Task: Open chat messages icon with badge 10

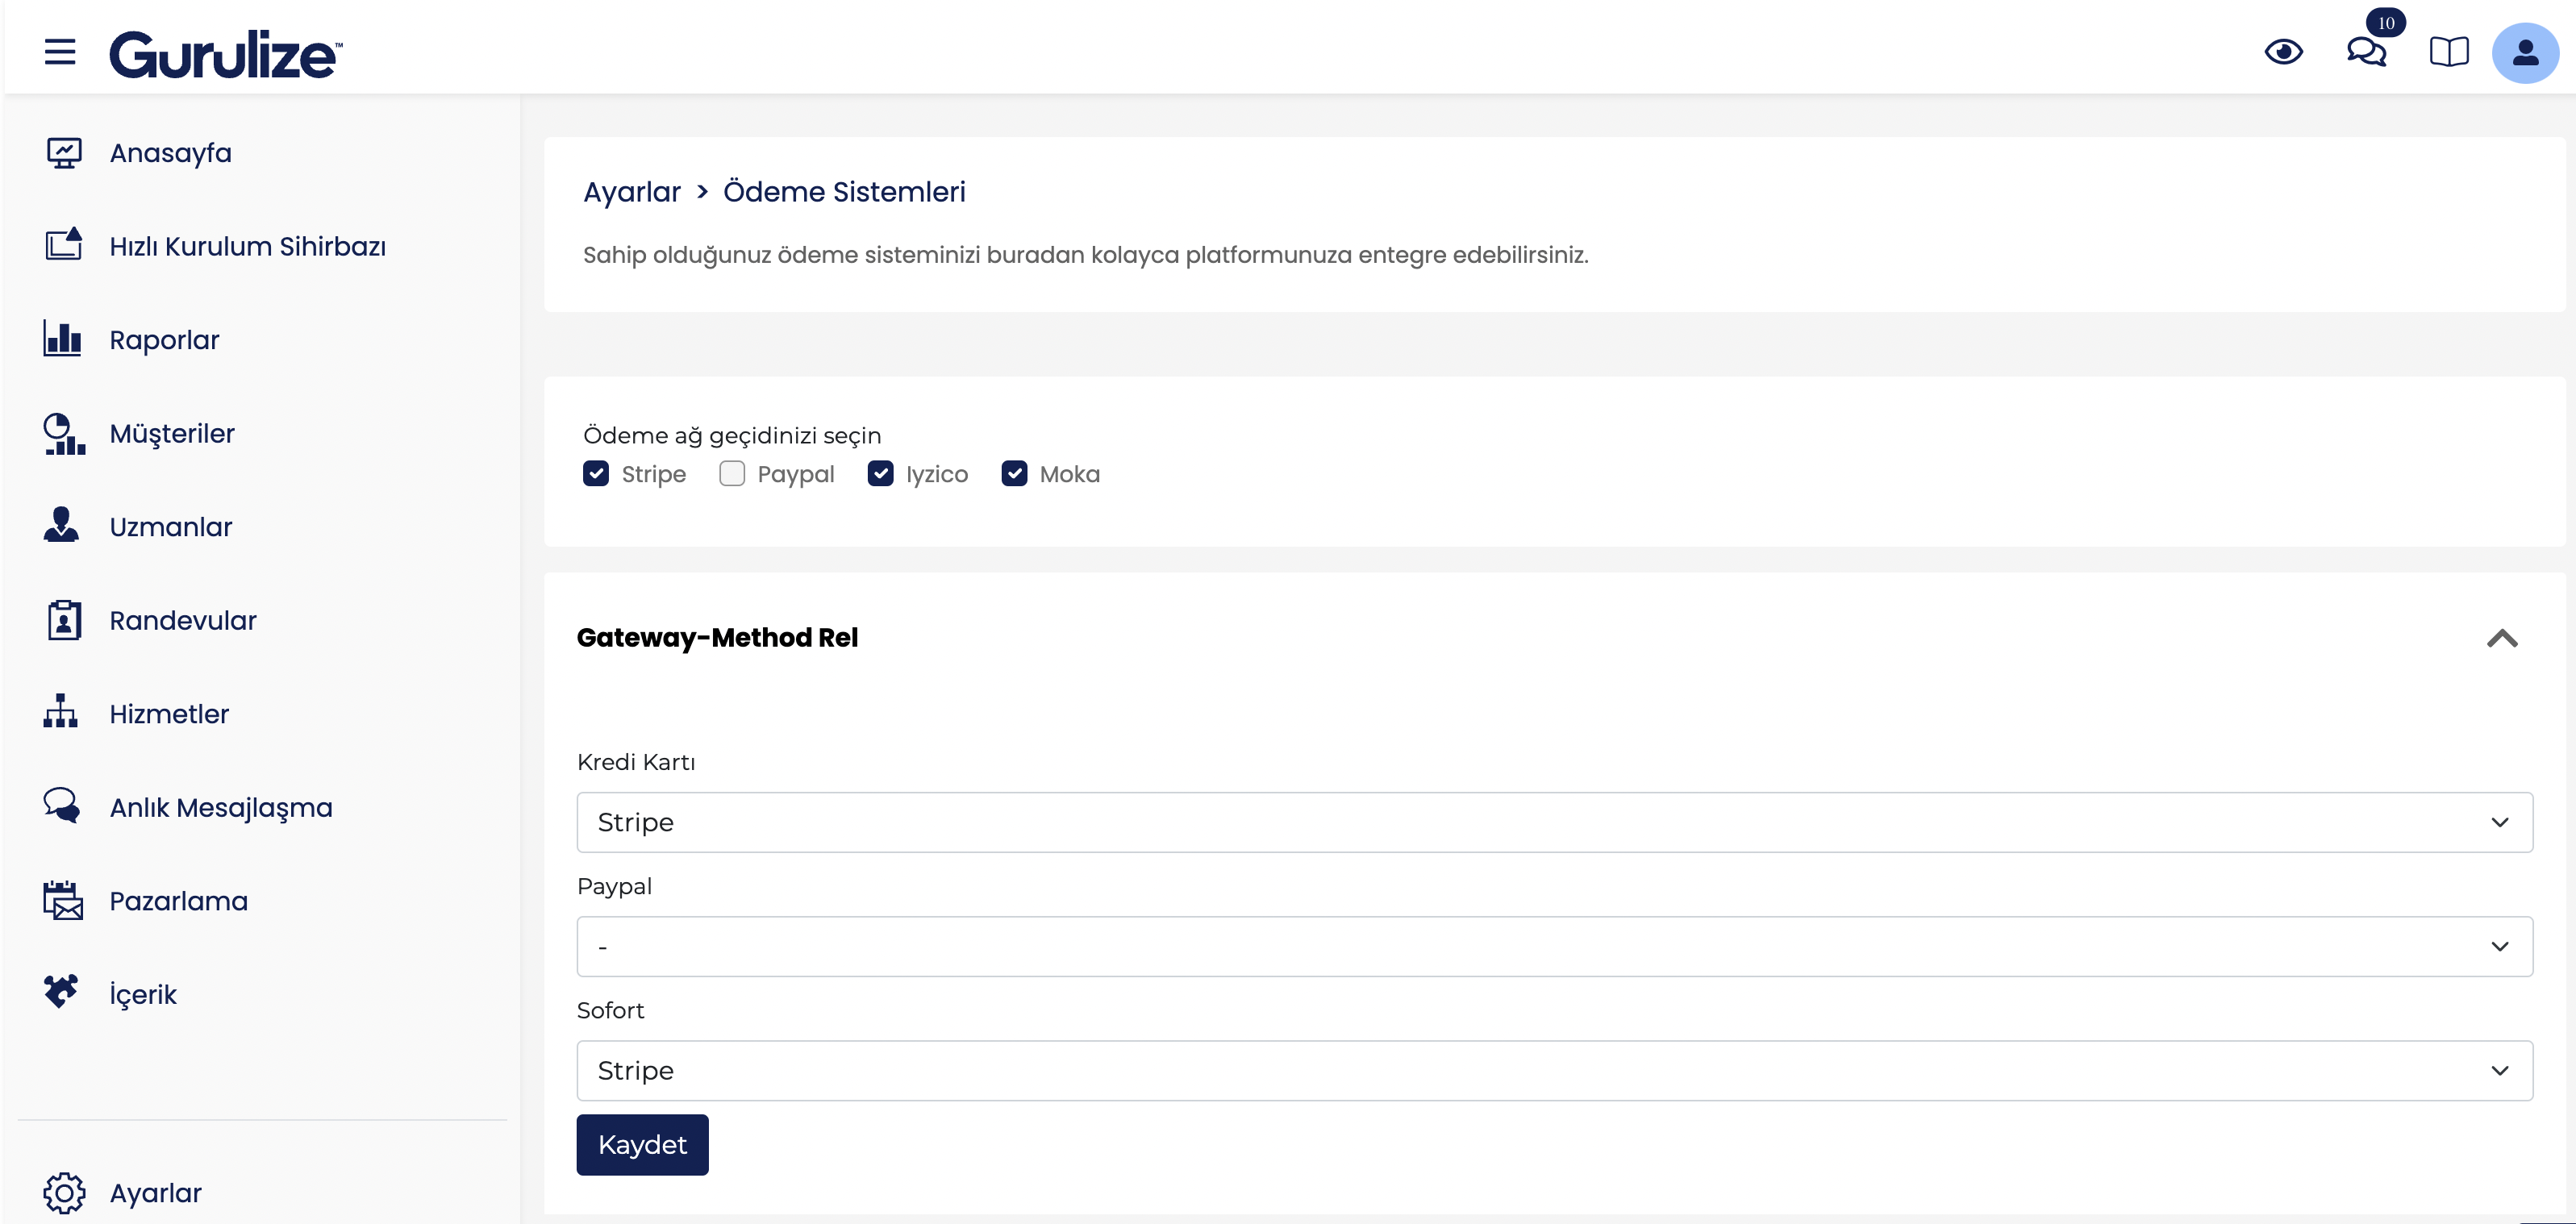Action: 2367,51
